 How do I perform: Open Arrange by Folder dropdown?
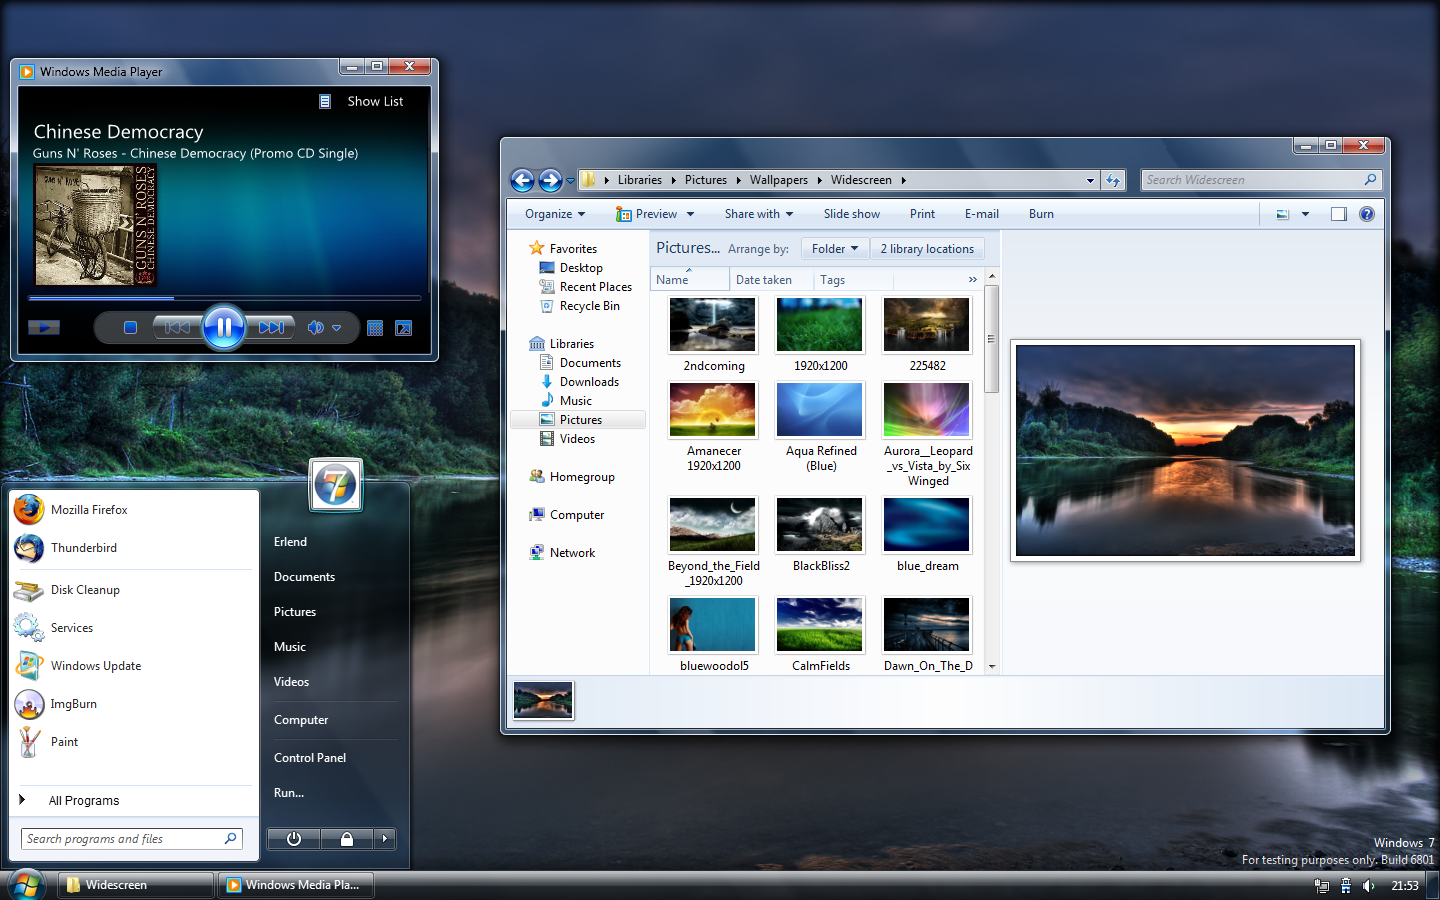(835, 249)
